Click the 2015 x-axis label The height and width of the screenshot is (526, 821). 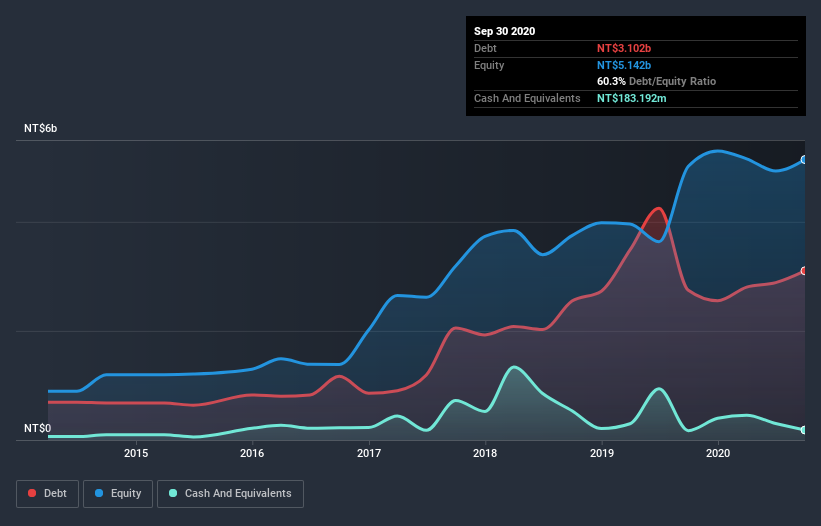pos(136,453)
